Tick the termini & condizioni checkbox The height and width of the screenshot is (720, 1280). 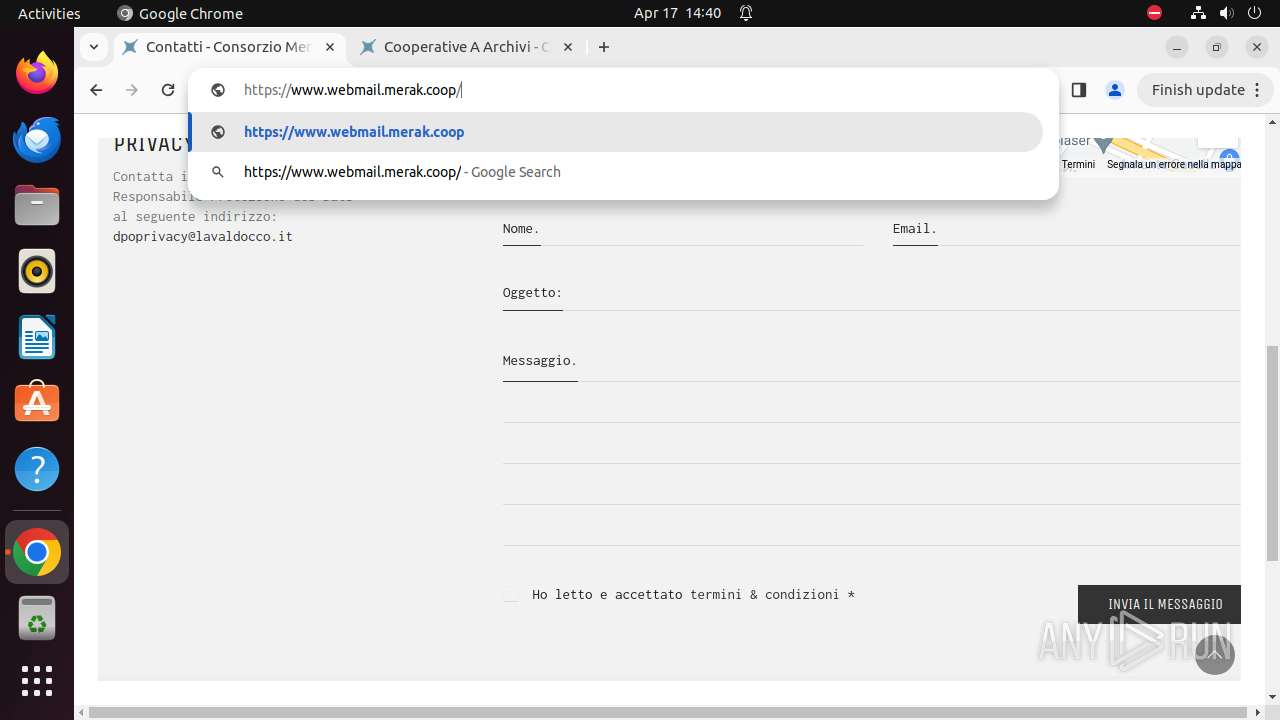(511, 595)
